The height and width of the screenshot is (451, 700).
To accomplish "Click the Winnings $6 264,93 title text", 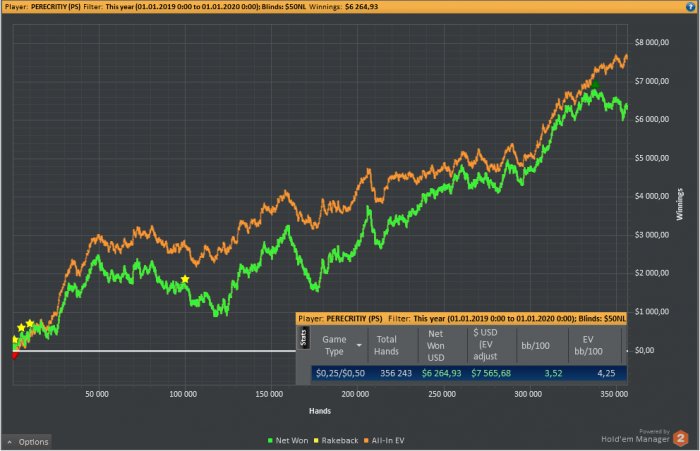I will [x=344, y=7].
